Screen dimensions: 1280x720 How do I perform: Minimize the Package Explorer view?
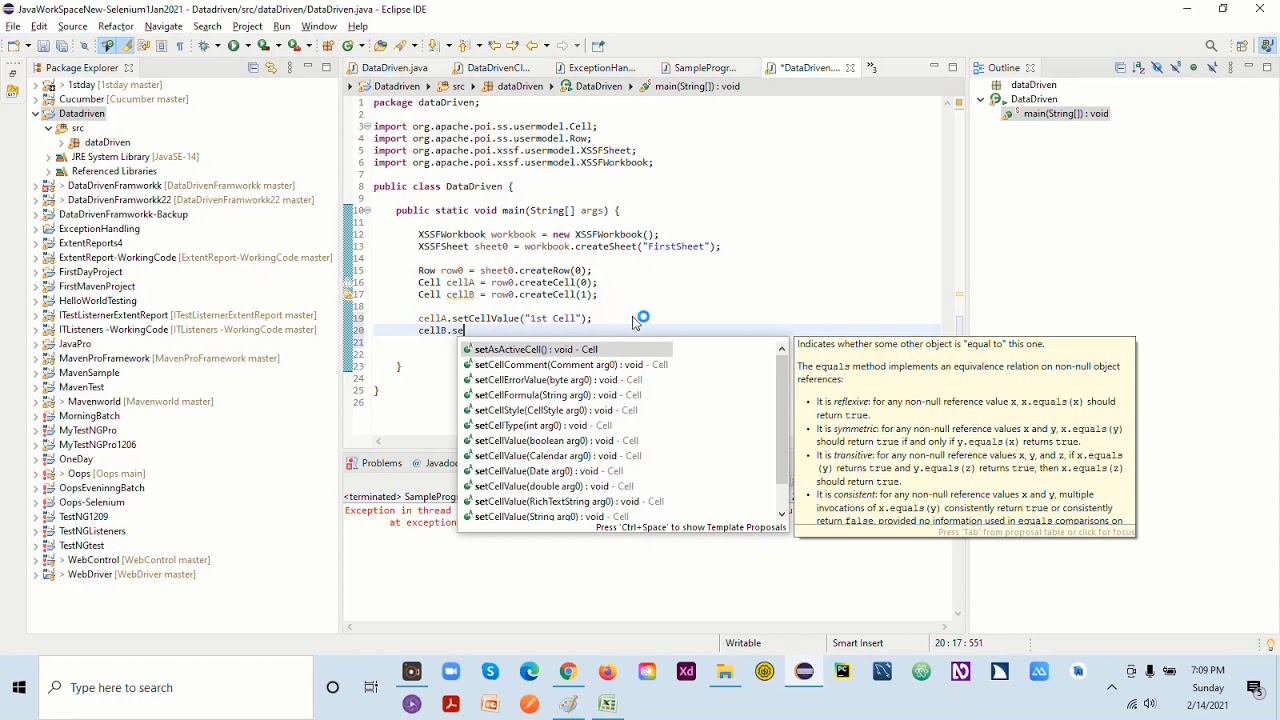pyautogui.click(x=308, y=67)
